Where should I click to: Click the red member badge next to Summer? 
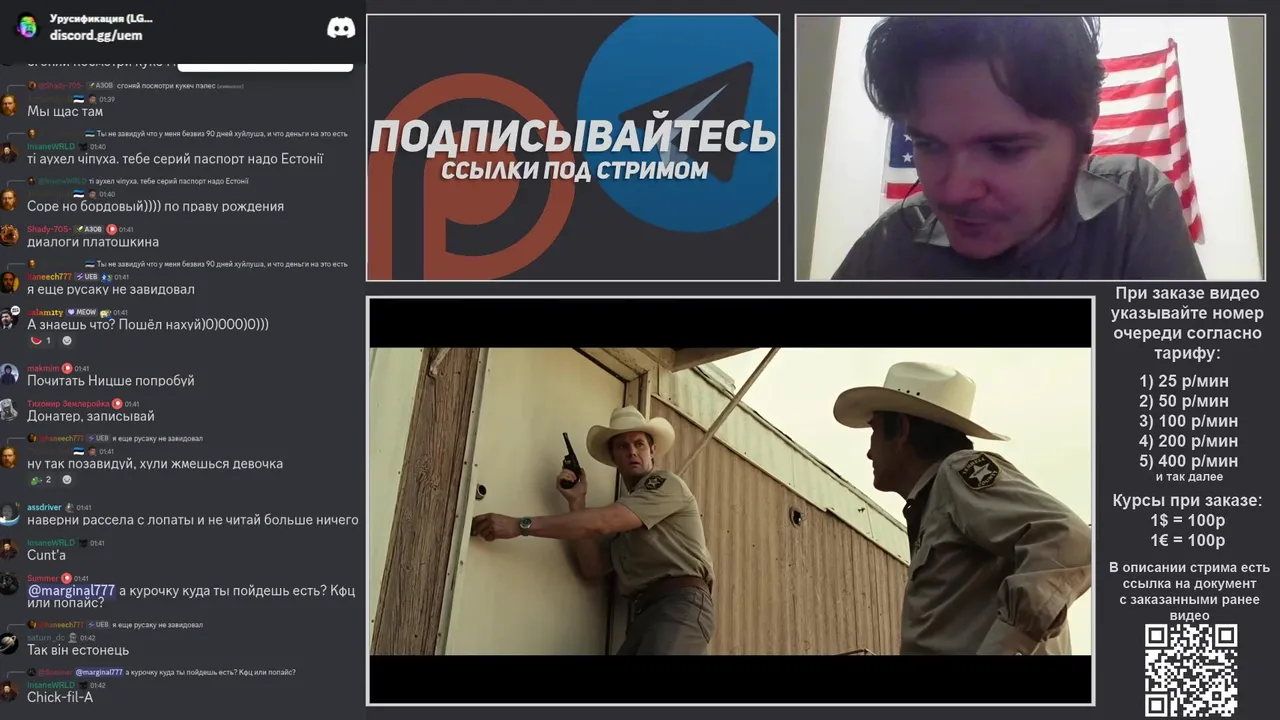tap(66, 578)
